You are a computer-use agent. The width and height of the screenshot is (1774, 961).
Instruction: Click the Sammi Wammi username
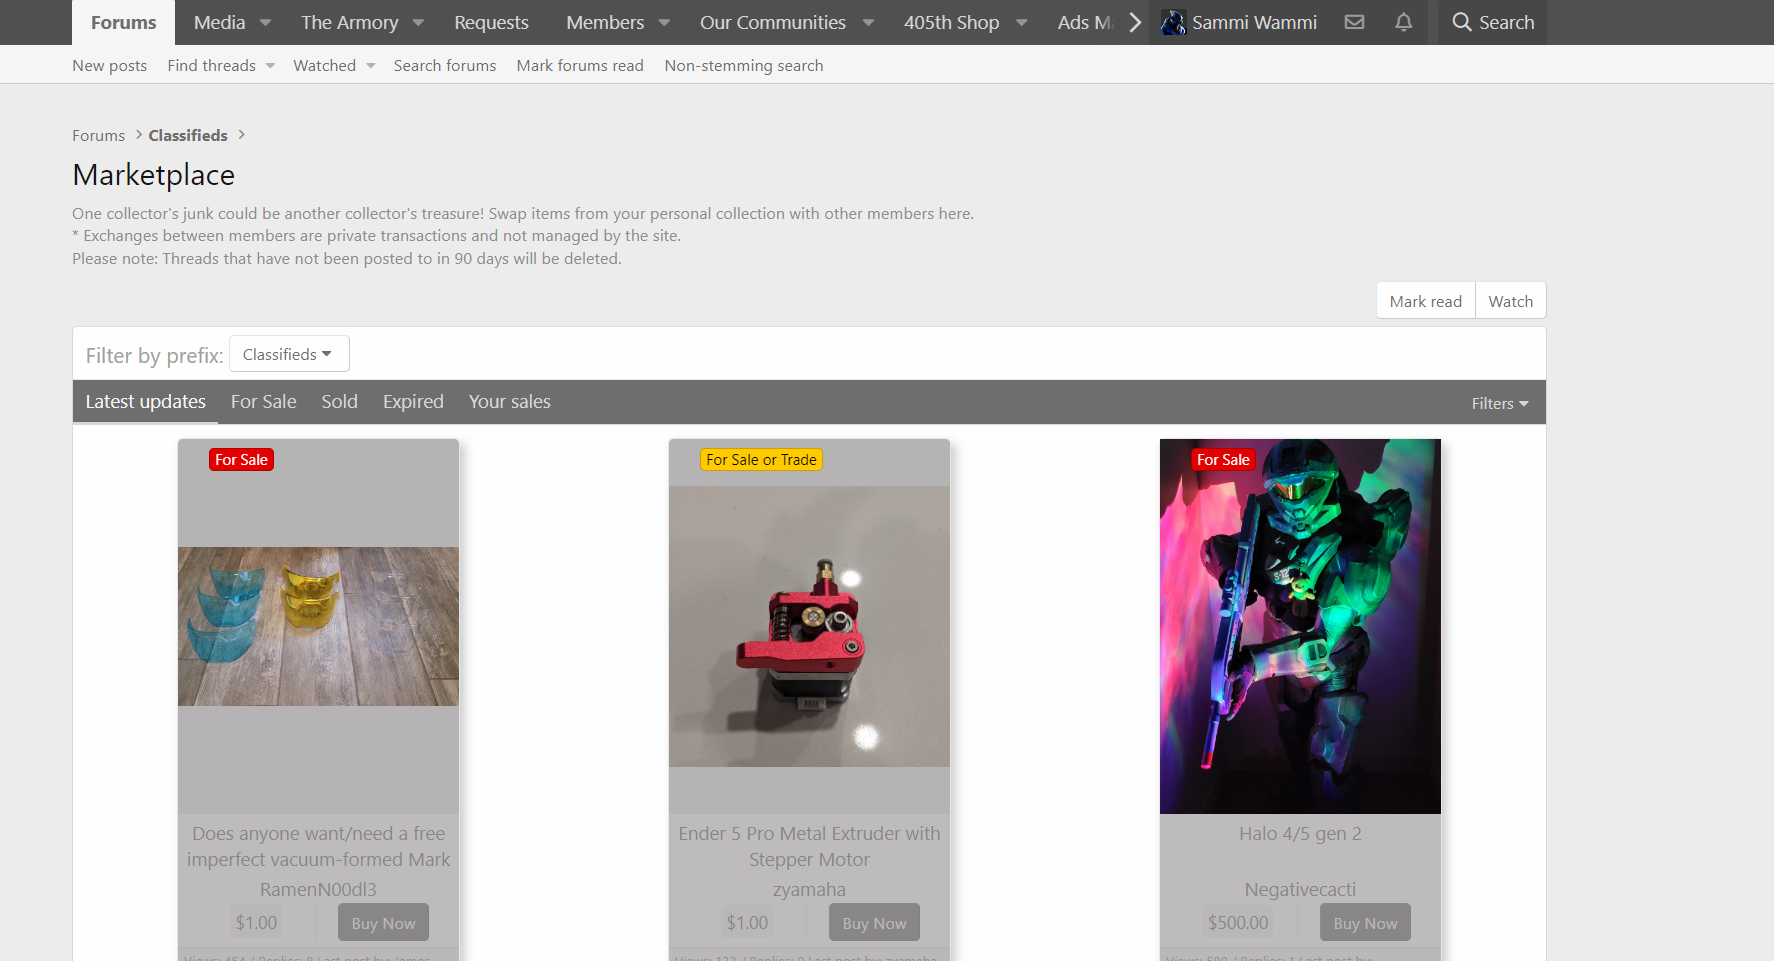click(x=1254, y=22)
